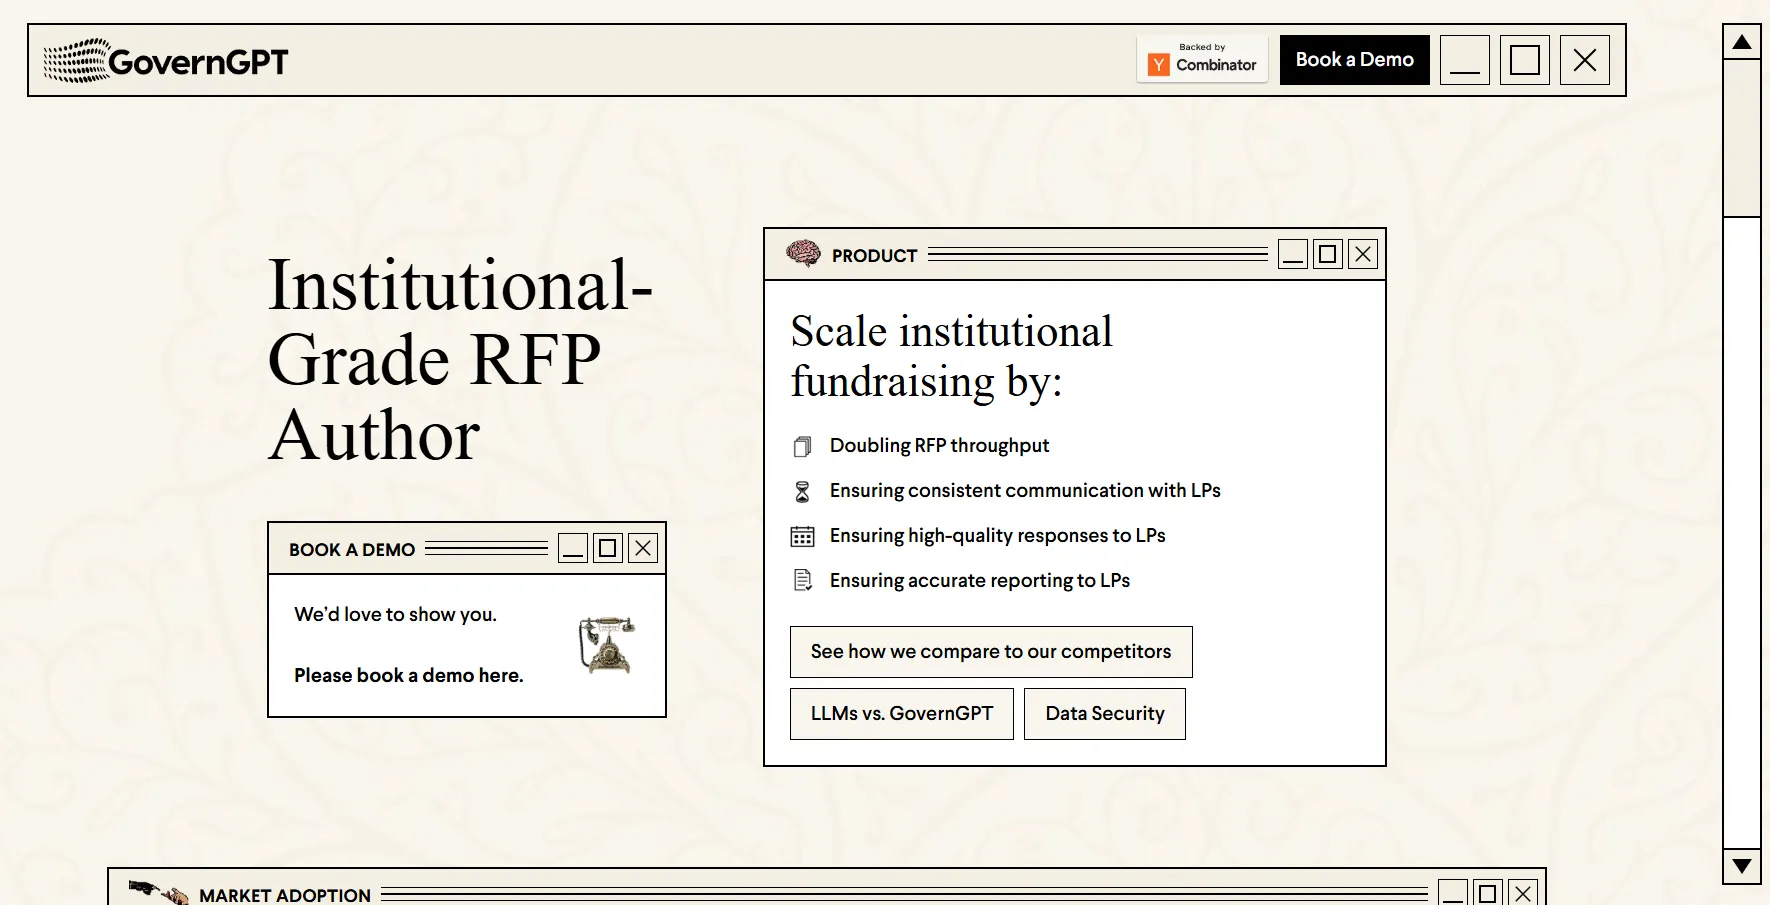Click Please book a demo here link

coord(408,676)
